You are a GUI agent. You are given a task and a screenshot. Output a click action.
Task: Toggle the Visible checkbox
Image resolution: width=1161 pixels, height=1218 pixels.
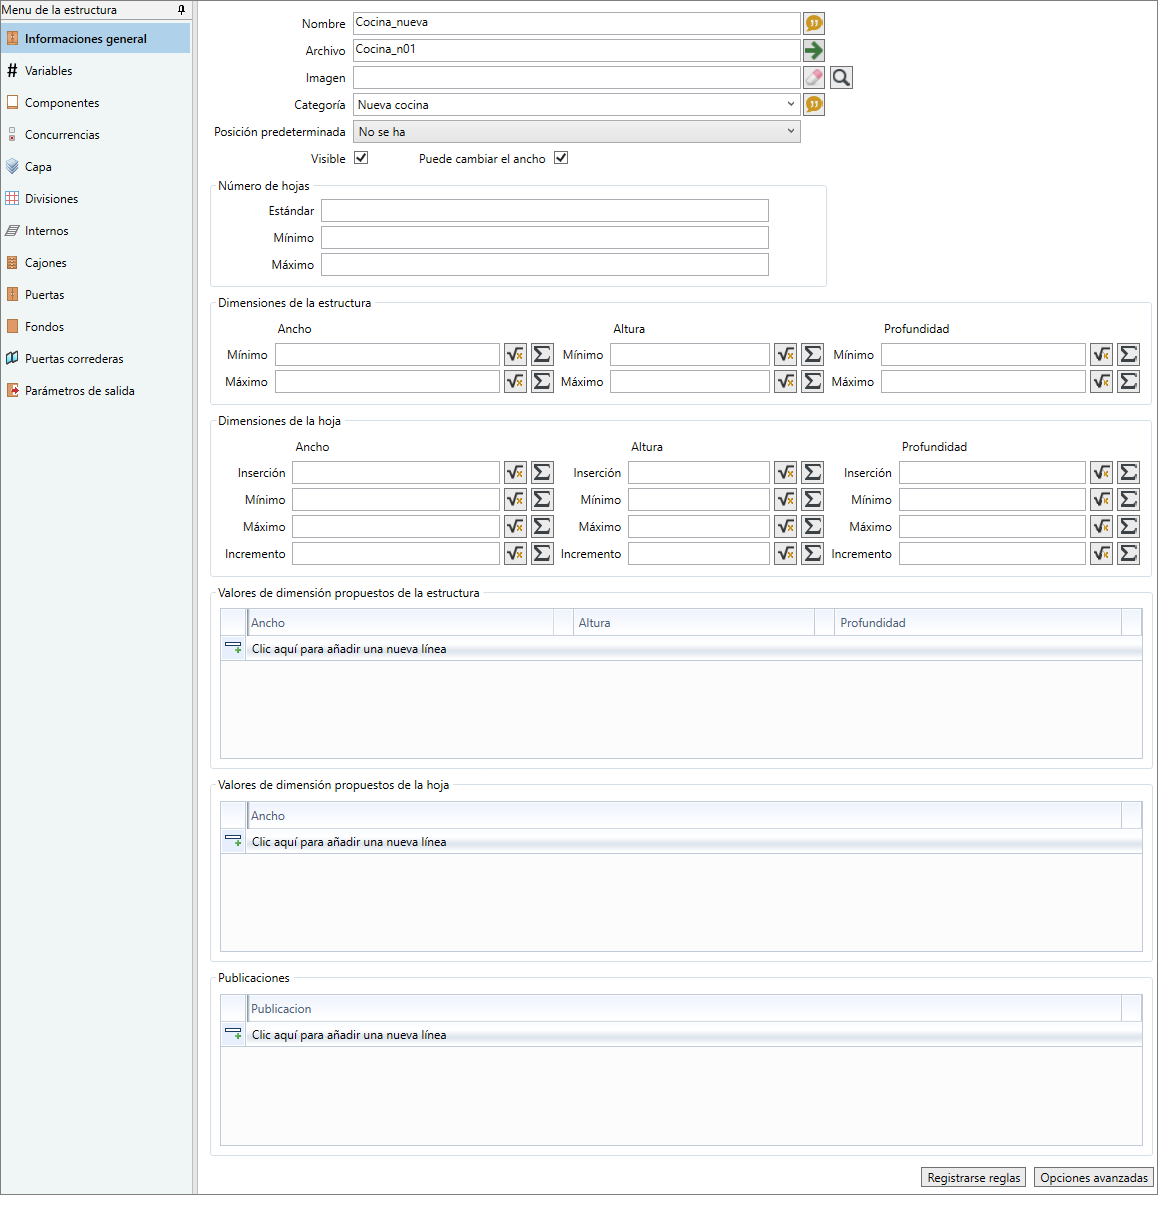coord(361,158)
